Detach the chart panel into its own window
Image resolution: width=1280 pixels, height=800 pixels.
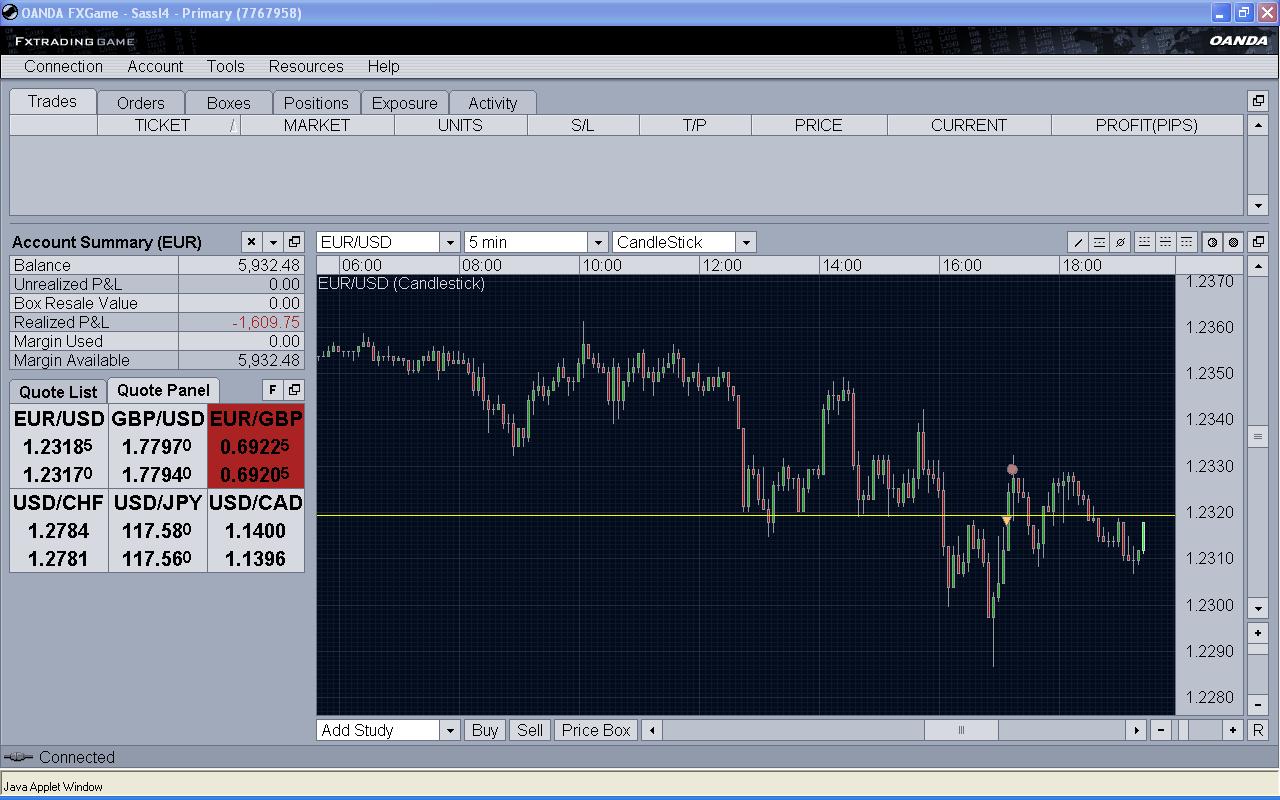[1258, 242]
